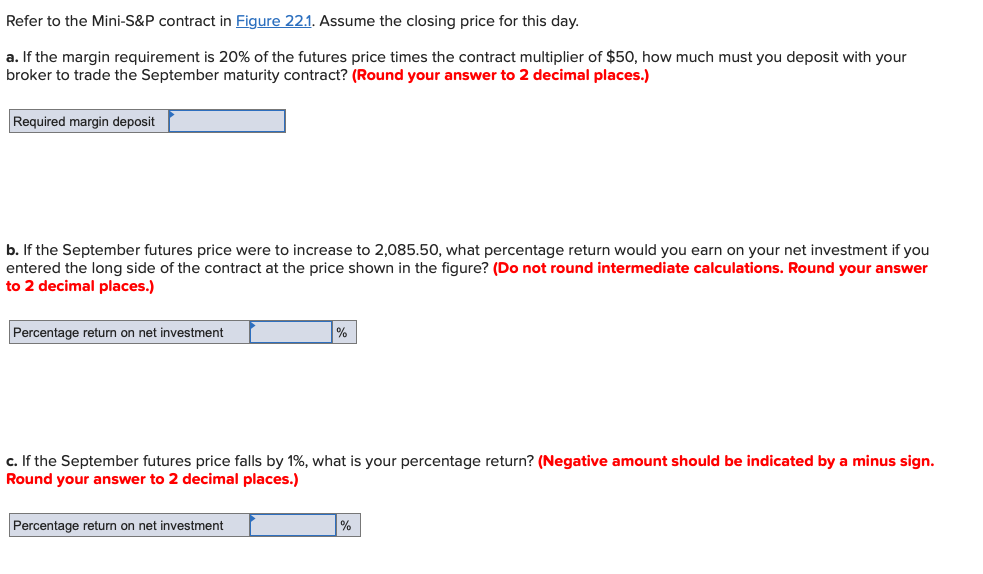Screen dimensions: 983x574
Task: Click the % unit cell in part b
Action: pyautogui.click(x=344, y=332)
